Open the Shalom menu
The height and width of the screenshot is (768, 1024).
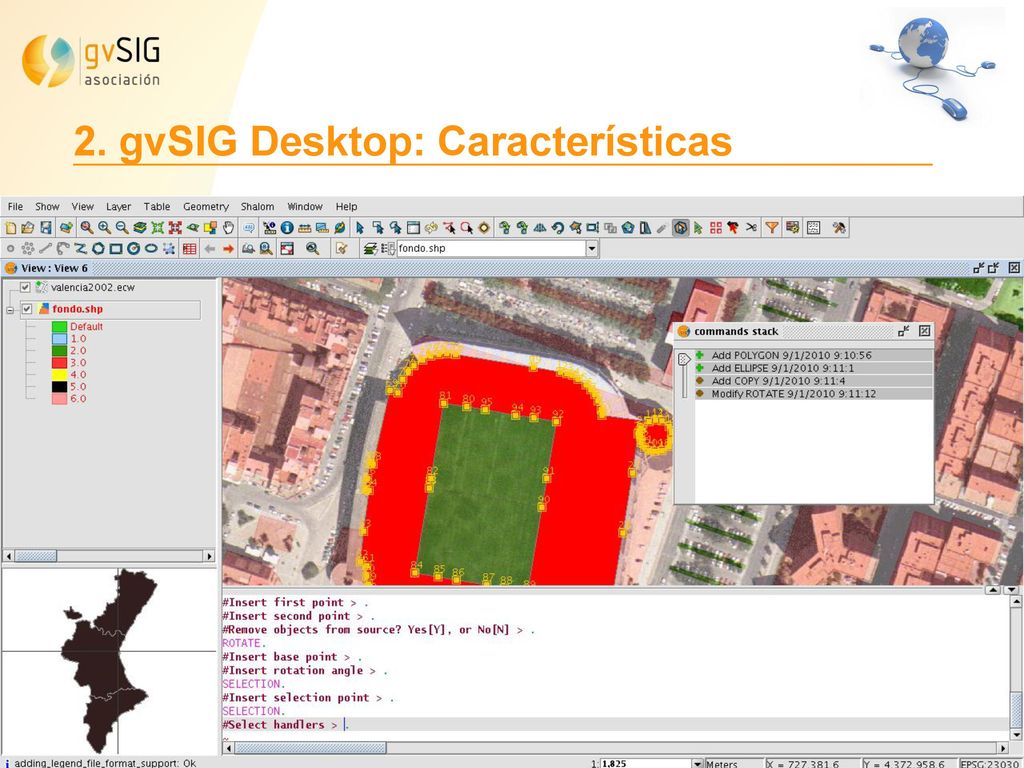click(x=257, y=206)
